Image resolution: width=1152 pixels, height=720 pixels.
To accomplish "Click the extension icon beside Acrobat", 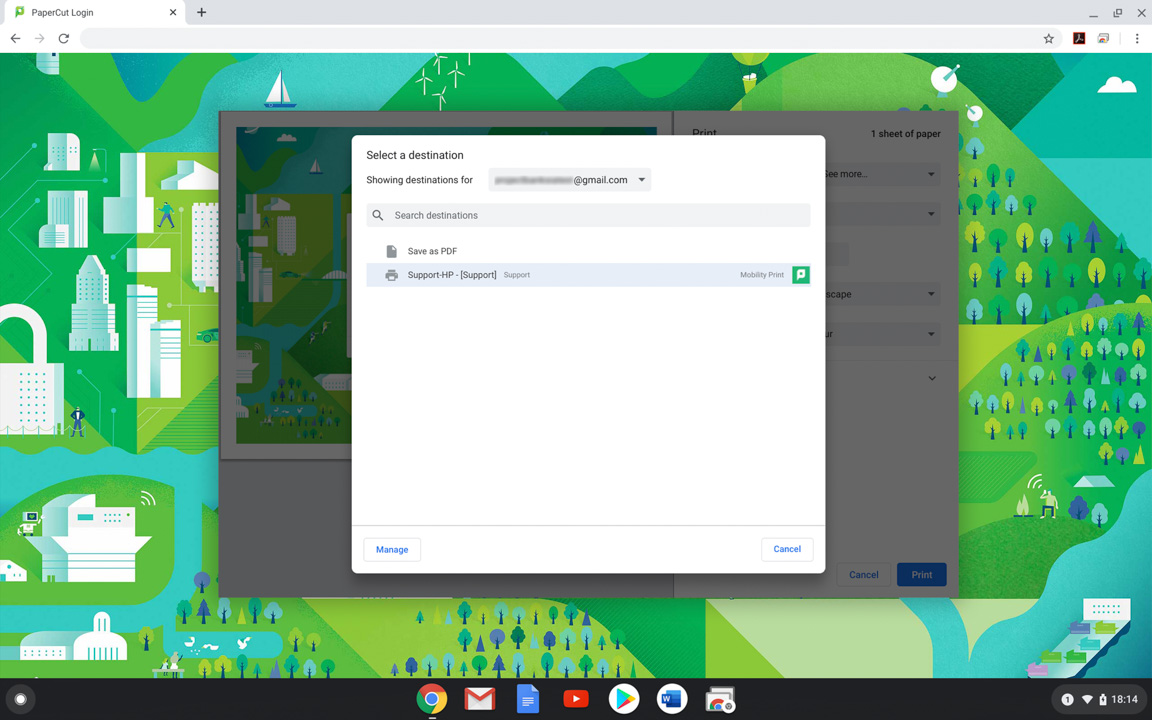I will coord(1104,38).
